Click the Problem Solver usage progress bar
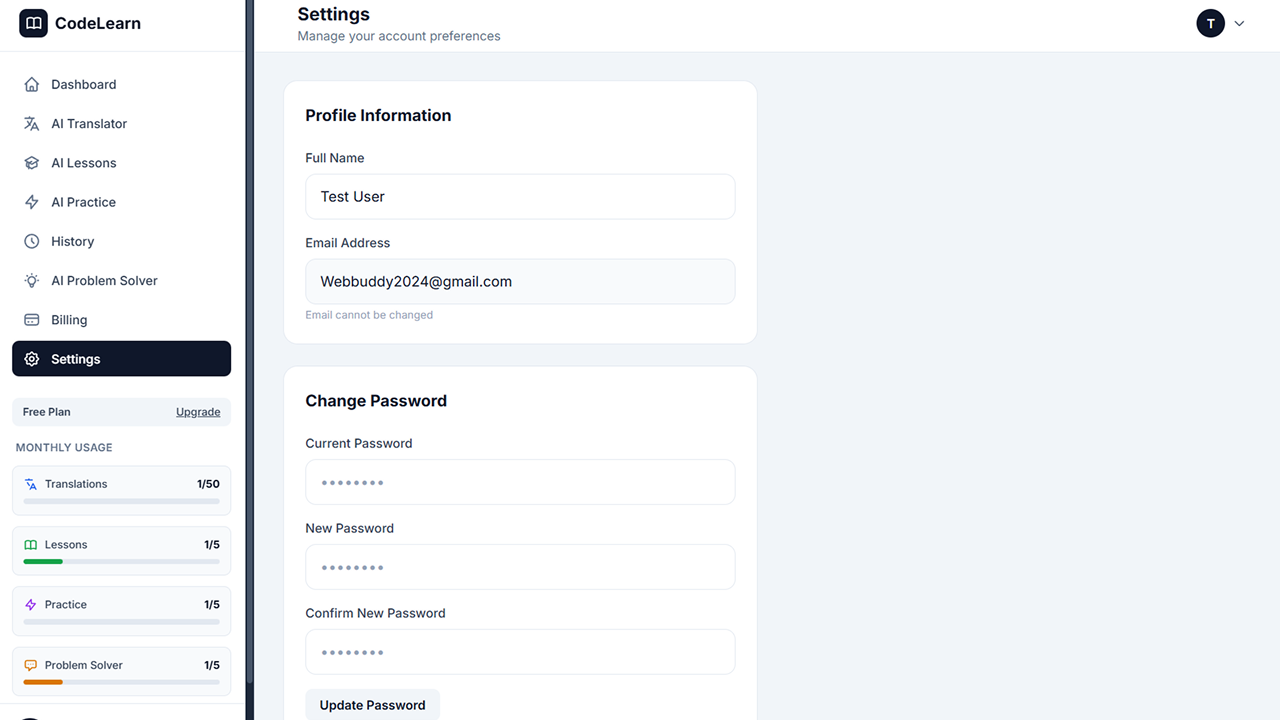 121,682
